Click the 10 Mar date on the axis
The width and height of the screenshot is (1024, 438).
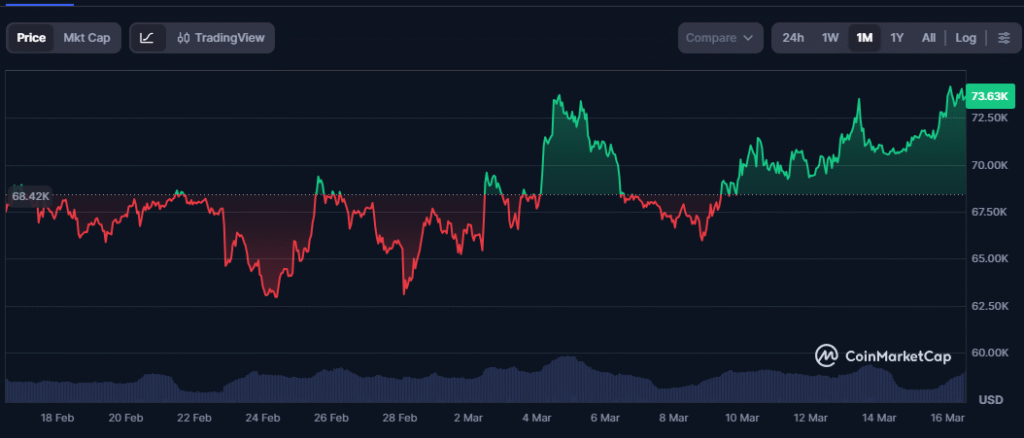[742, 417]
